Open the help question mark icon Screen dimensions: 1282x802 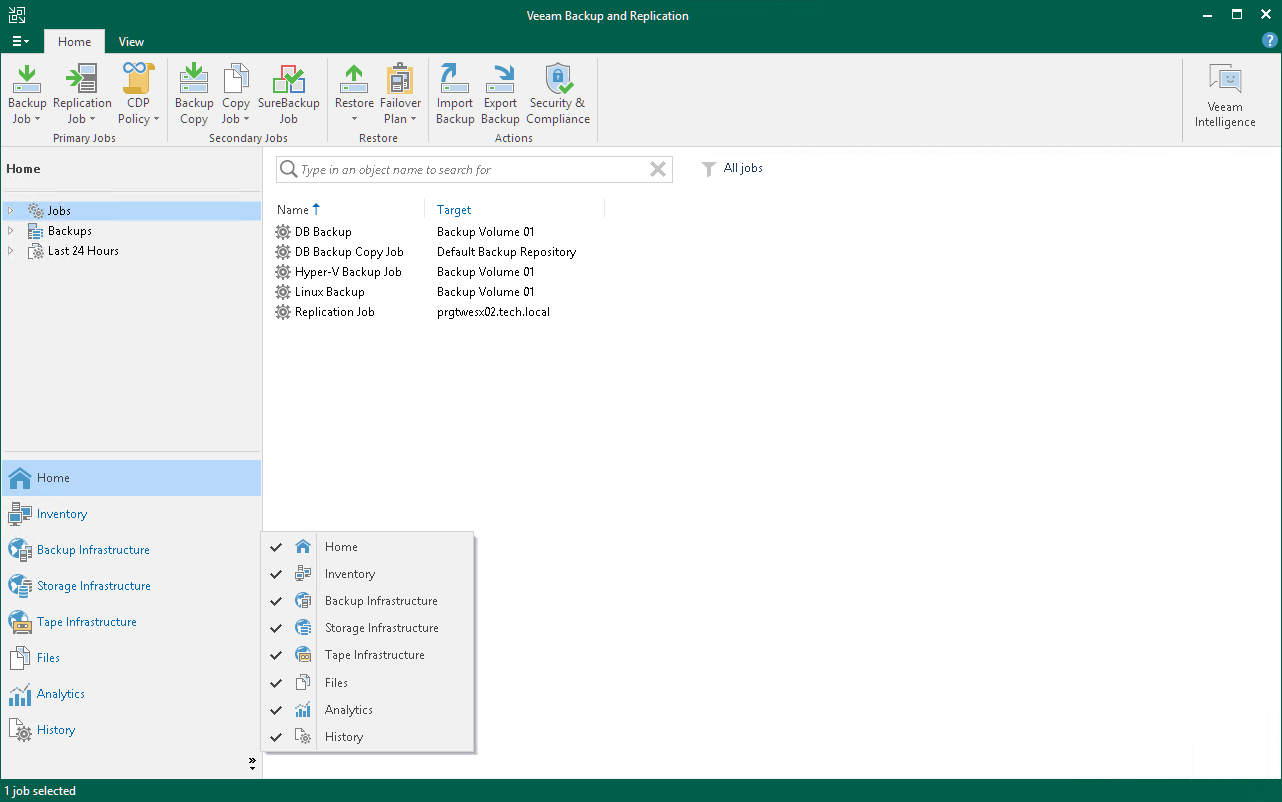tap(1270, 41)
